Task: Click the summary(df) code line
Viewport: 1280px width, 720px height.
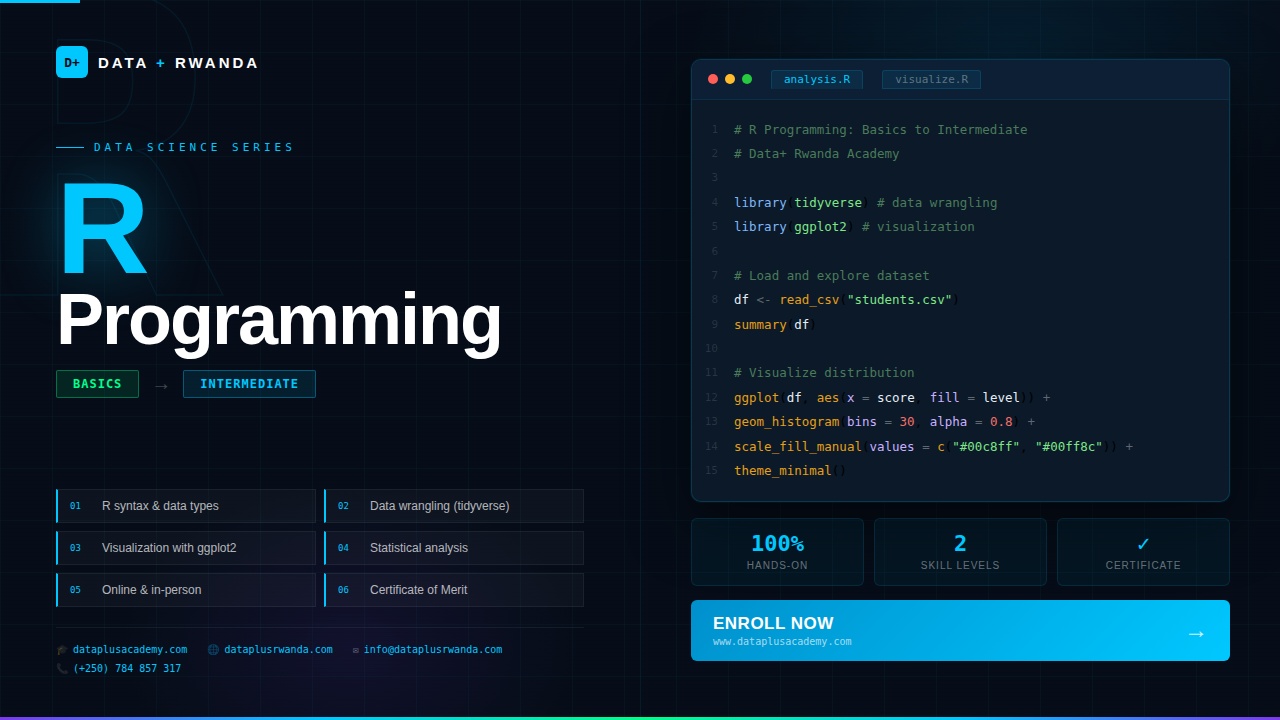Action: [x=775, y=325]
